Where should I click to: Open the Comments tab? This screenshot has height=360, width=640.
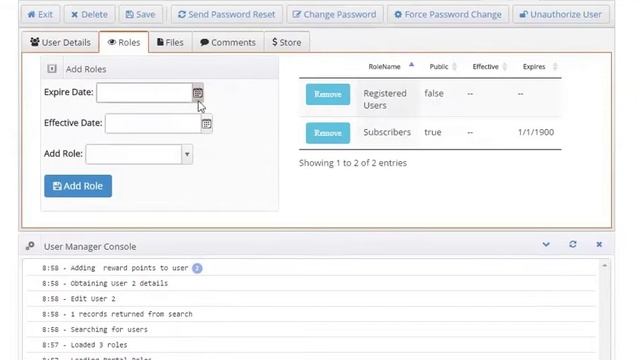(228, 42)
